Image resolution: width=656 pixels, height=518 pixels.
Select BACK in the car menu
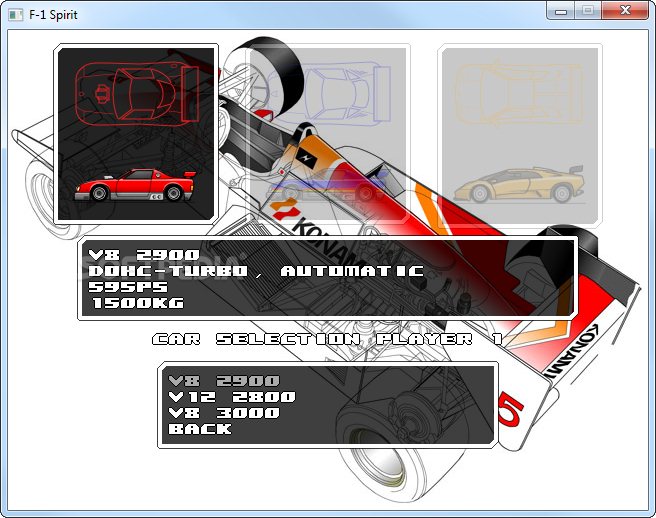tap(200, 429)
